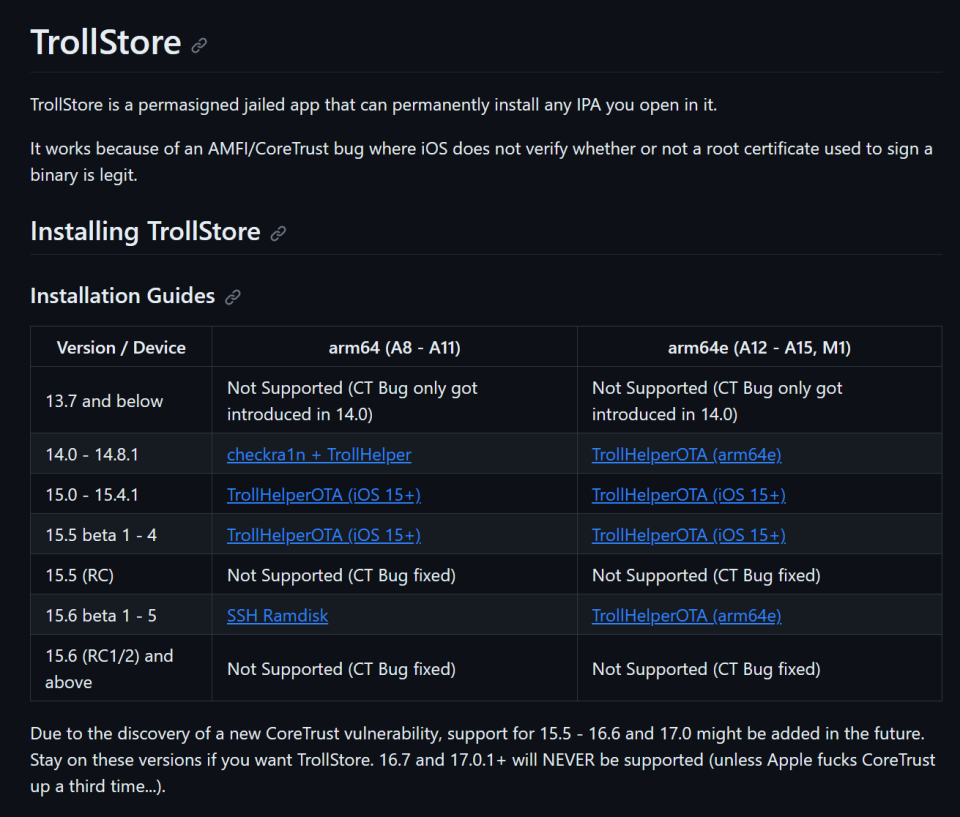Click the 15.5 (RC) row label

coord(80,576)
